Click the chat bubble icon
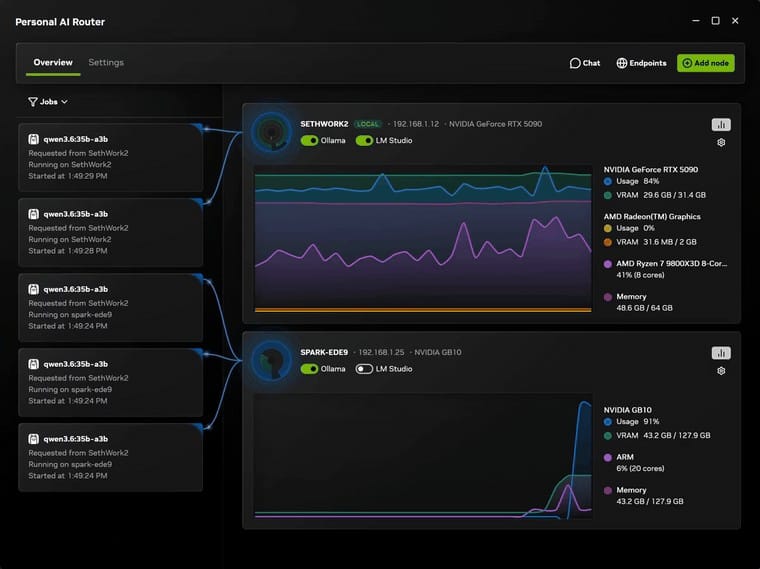The image size is (760, 569). point(575,63)
